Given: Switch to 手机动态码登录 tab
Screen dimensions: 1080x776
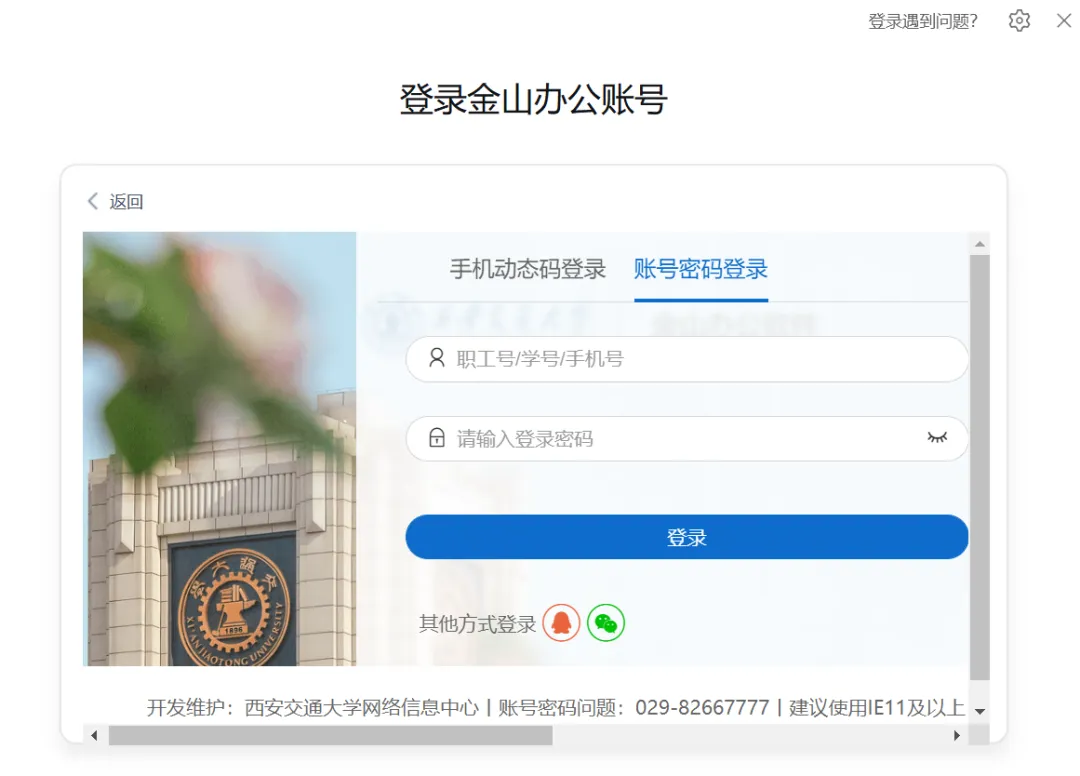Looking at the screenshot, I should [528, 269].
